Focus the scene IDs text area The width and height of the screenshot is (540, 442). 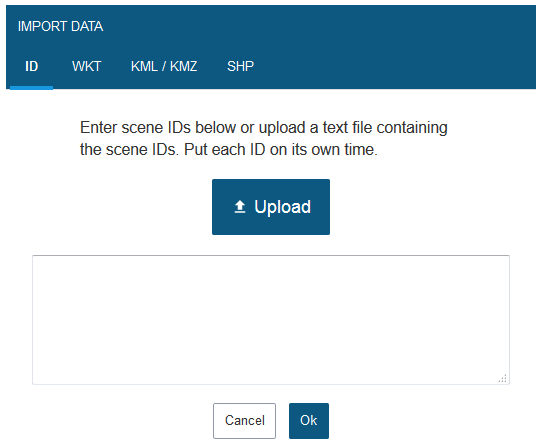(x=271, y=320)
